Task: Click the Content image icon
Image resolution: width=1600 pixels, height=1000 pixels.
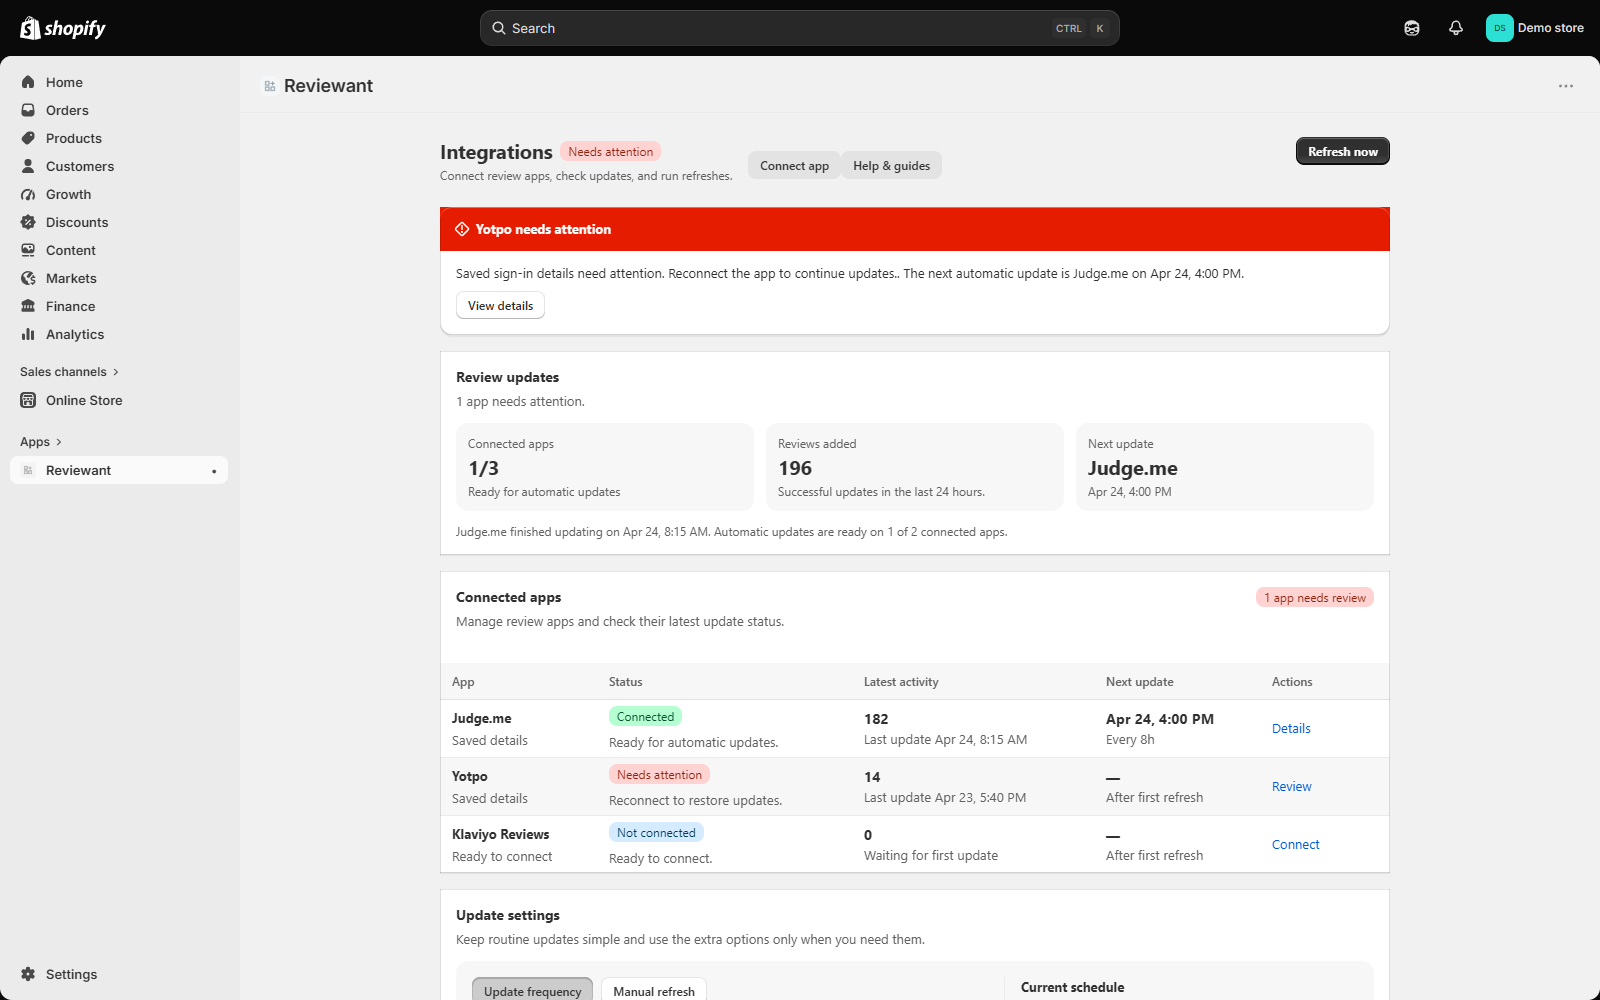Action: coord(28,250)
